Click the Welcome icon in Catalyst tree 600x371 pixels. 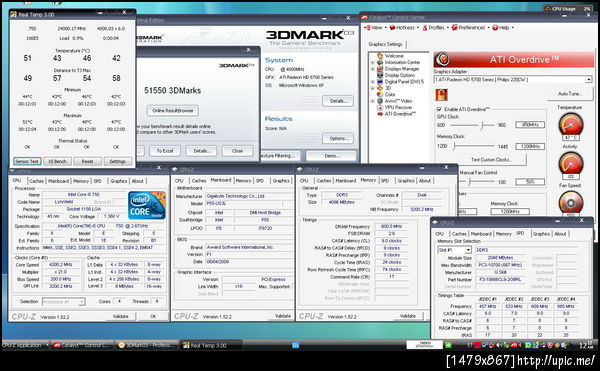[x=380, y=56]
